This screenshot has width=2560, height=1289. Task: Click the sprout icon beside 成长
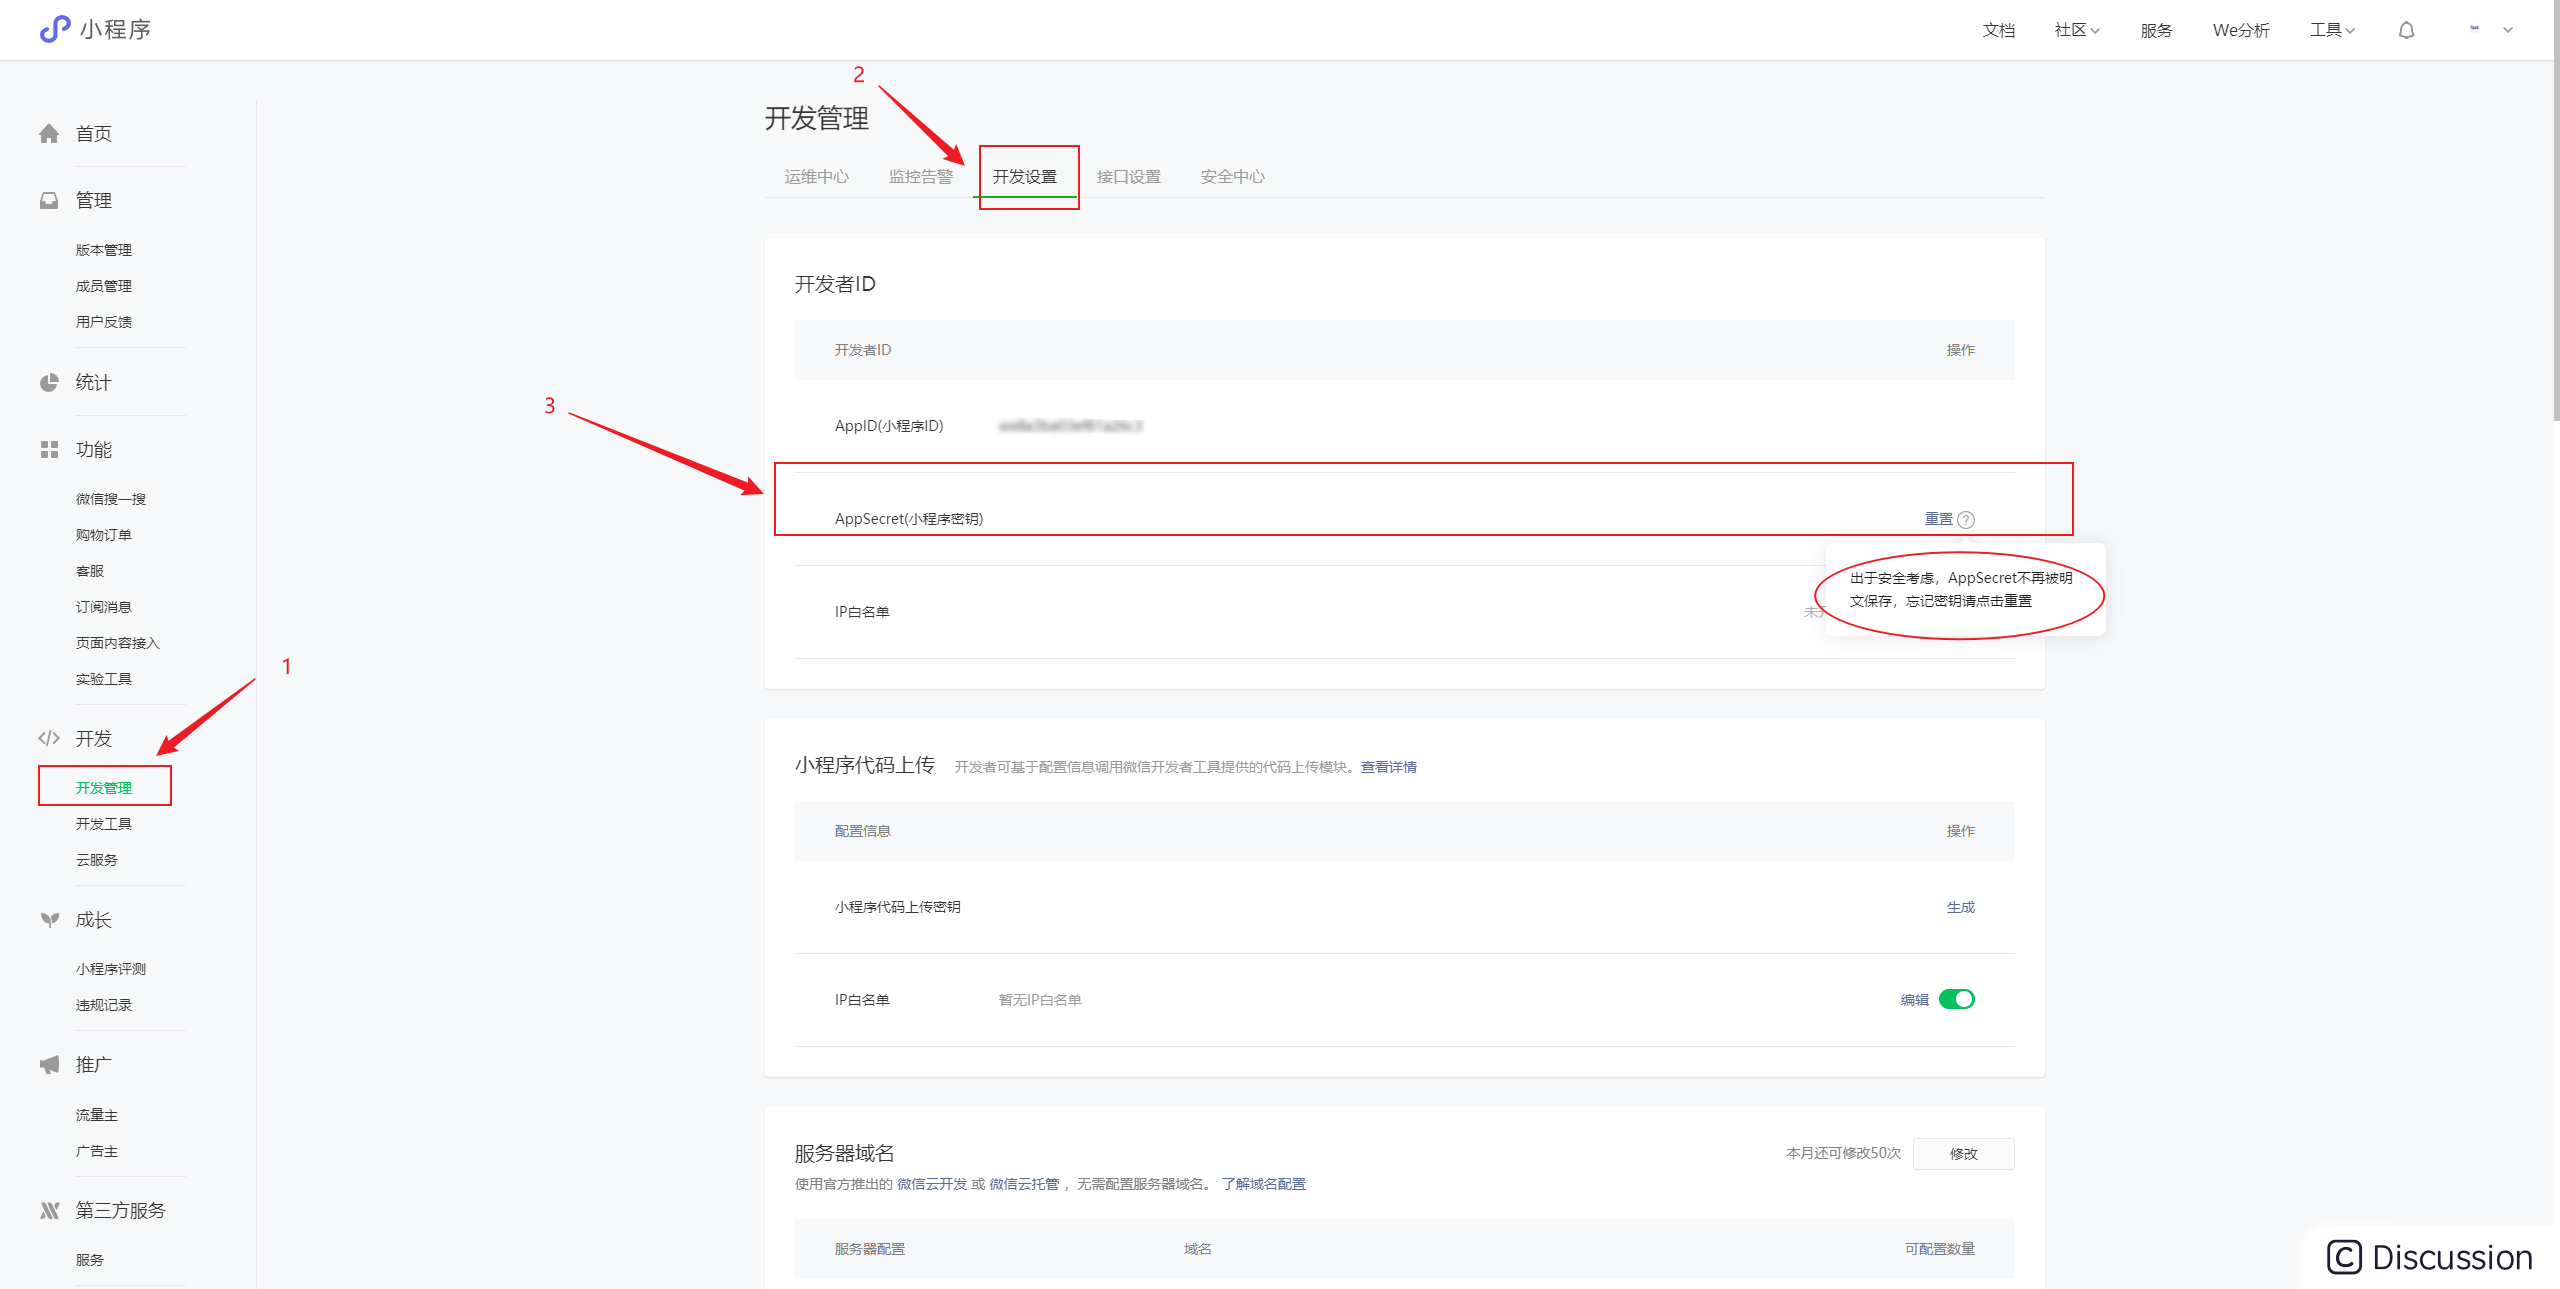coord(48,920)
